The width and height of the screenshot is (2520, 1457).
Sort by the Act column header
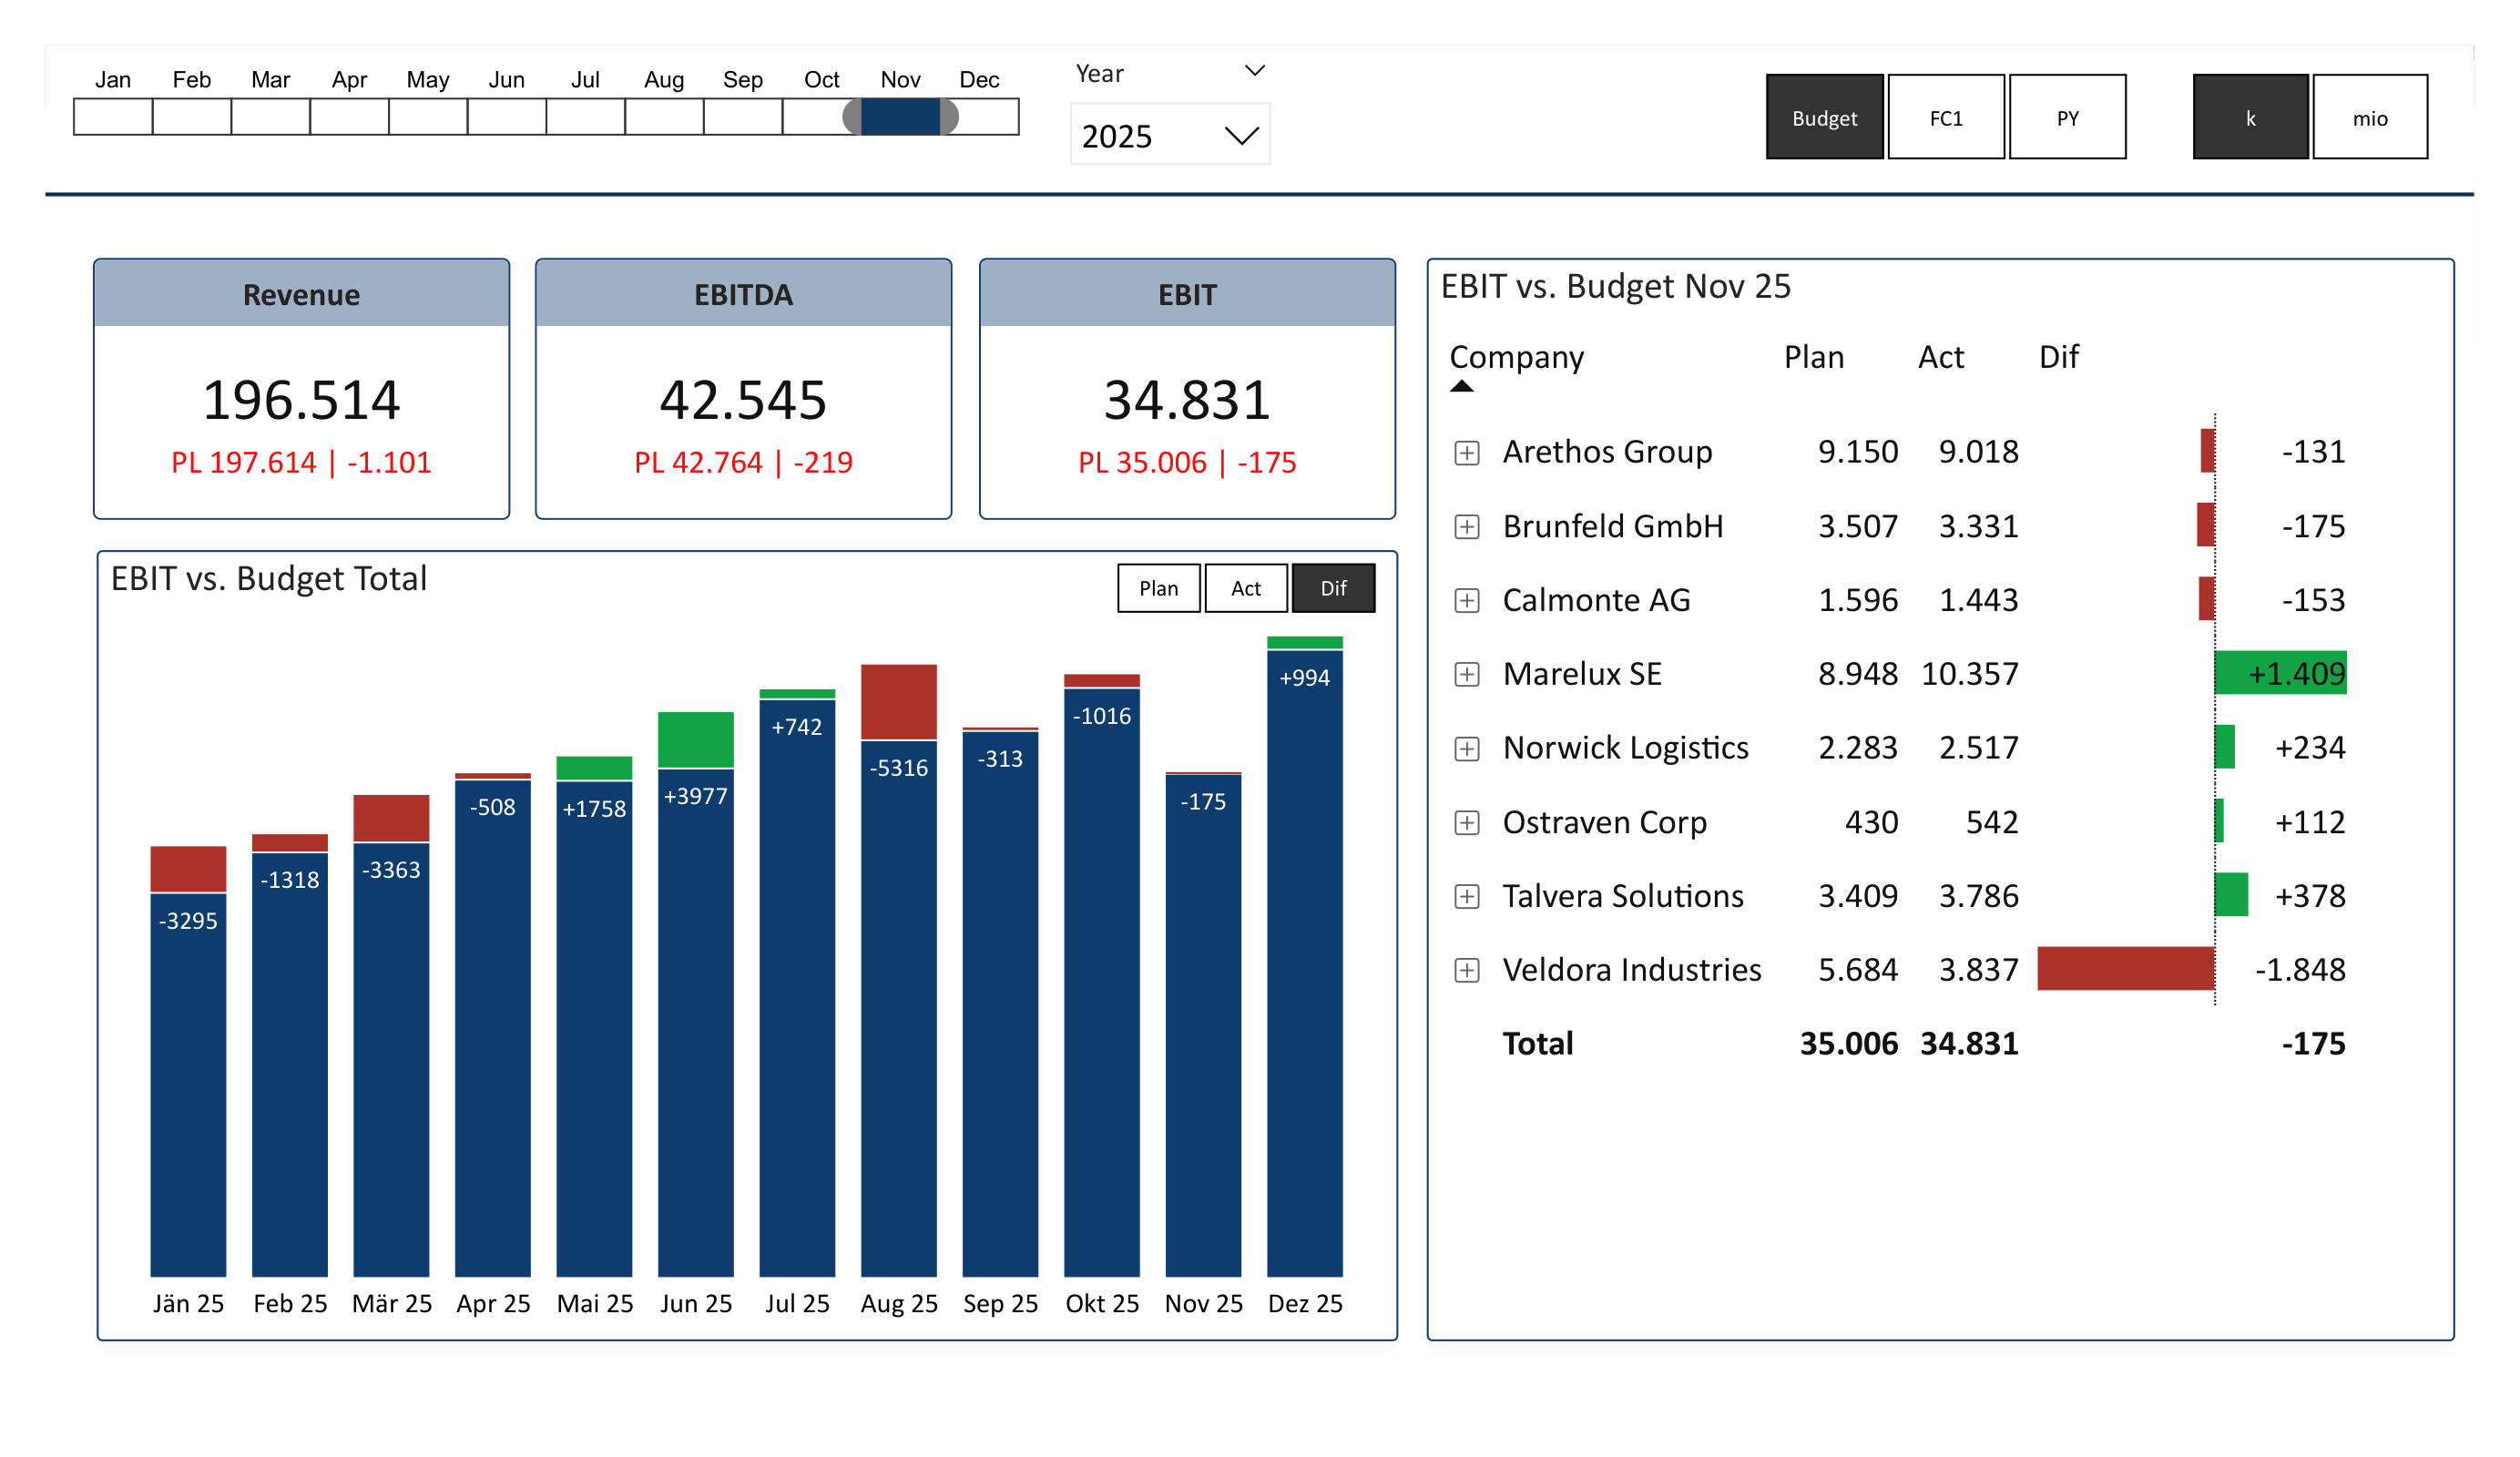[x=1940, y=357]
